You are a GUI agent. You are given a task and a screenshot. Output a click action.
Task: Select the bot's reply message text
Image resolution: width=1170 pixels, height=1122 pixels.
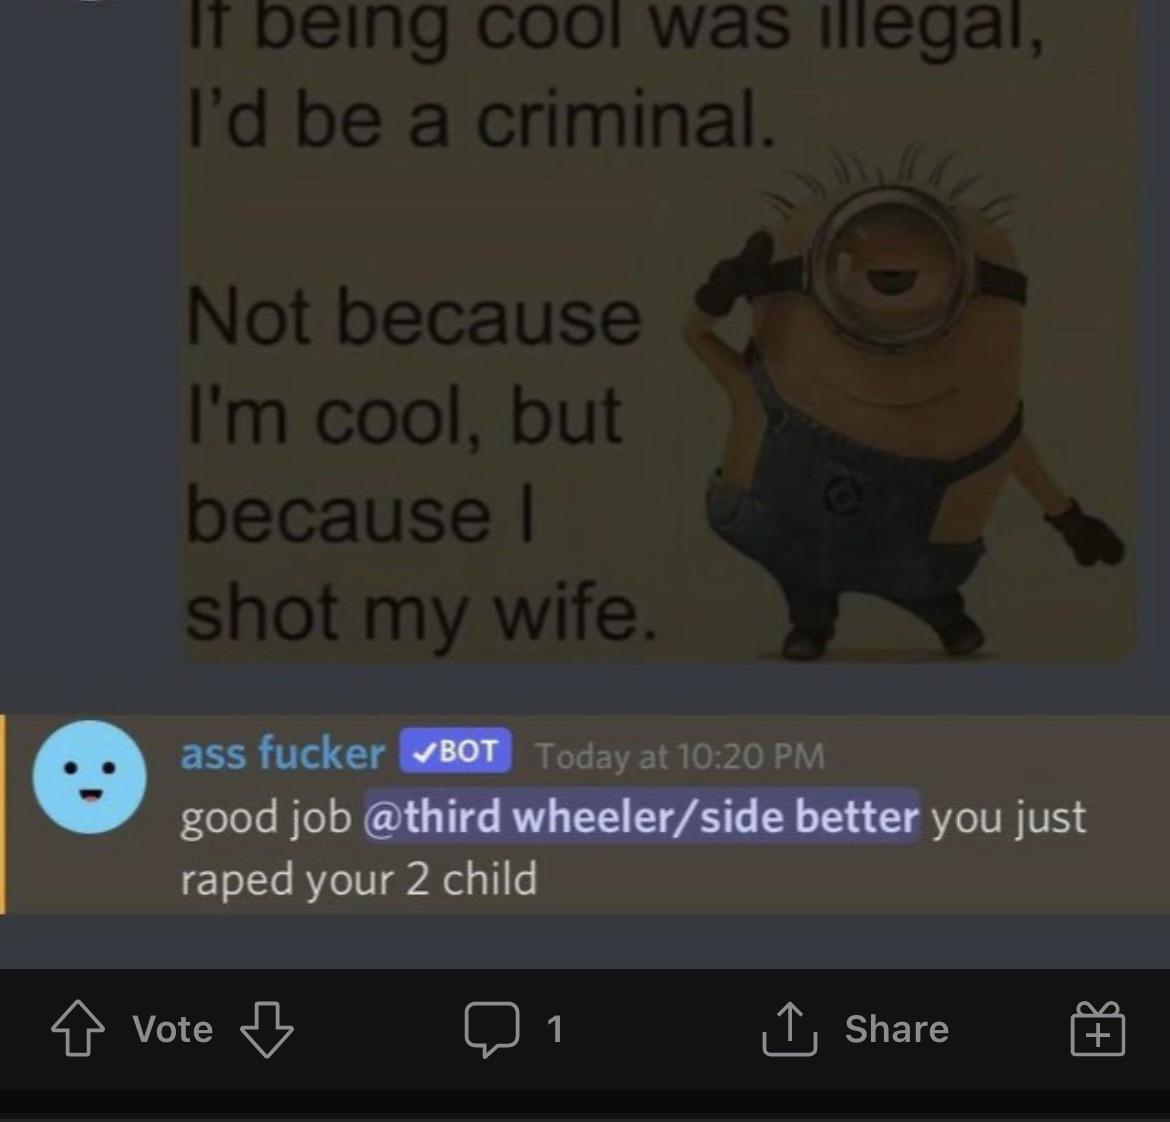click(633, 847)
